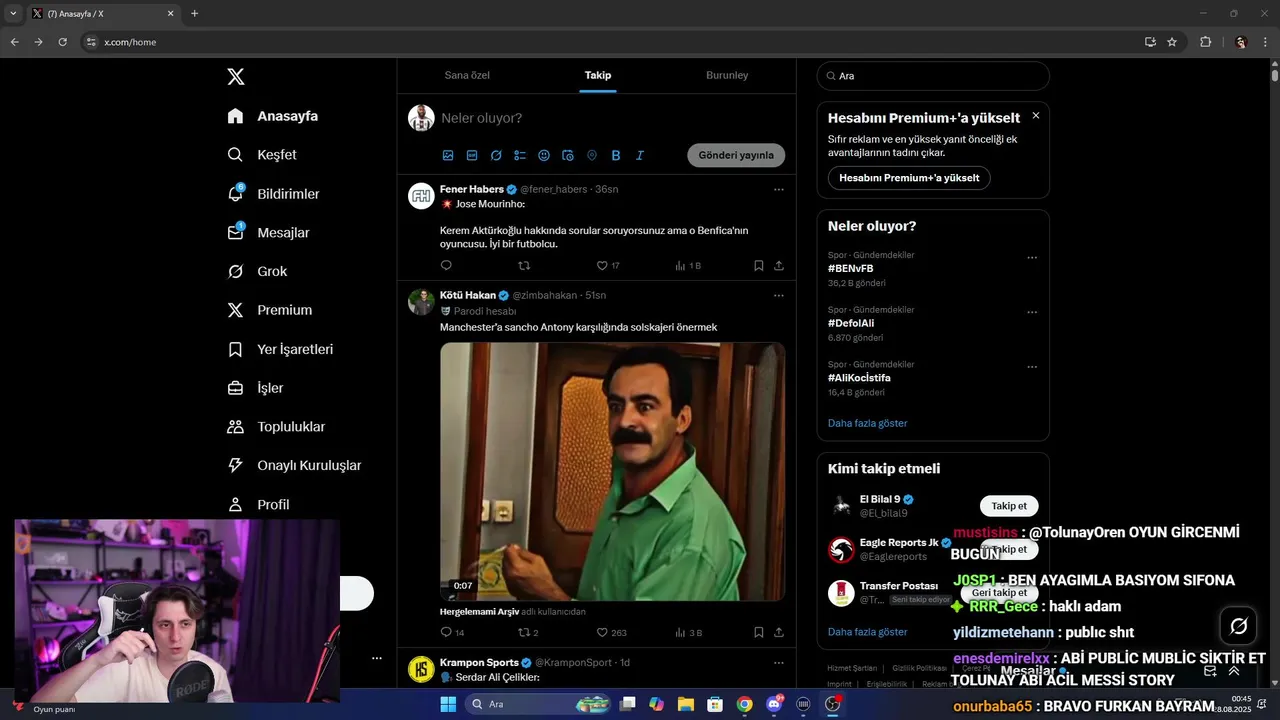Open Topluluklar communities
The image size is (1280, 720).
click(x=276, y=427)
